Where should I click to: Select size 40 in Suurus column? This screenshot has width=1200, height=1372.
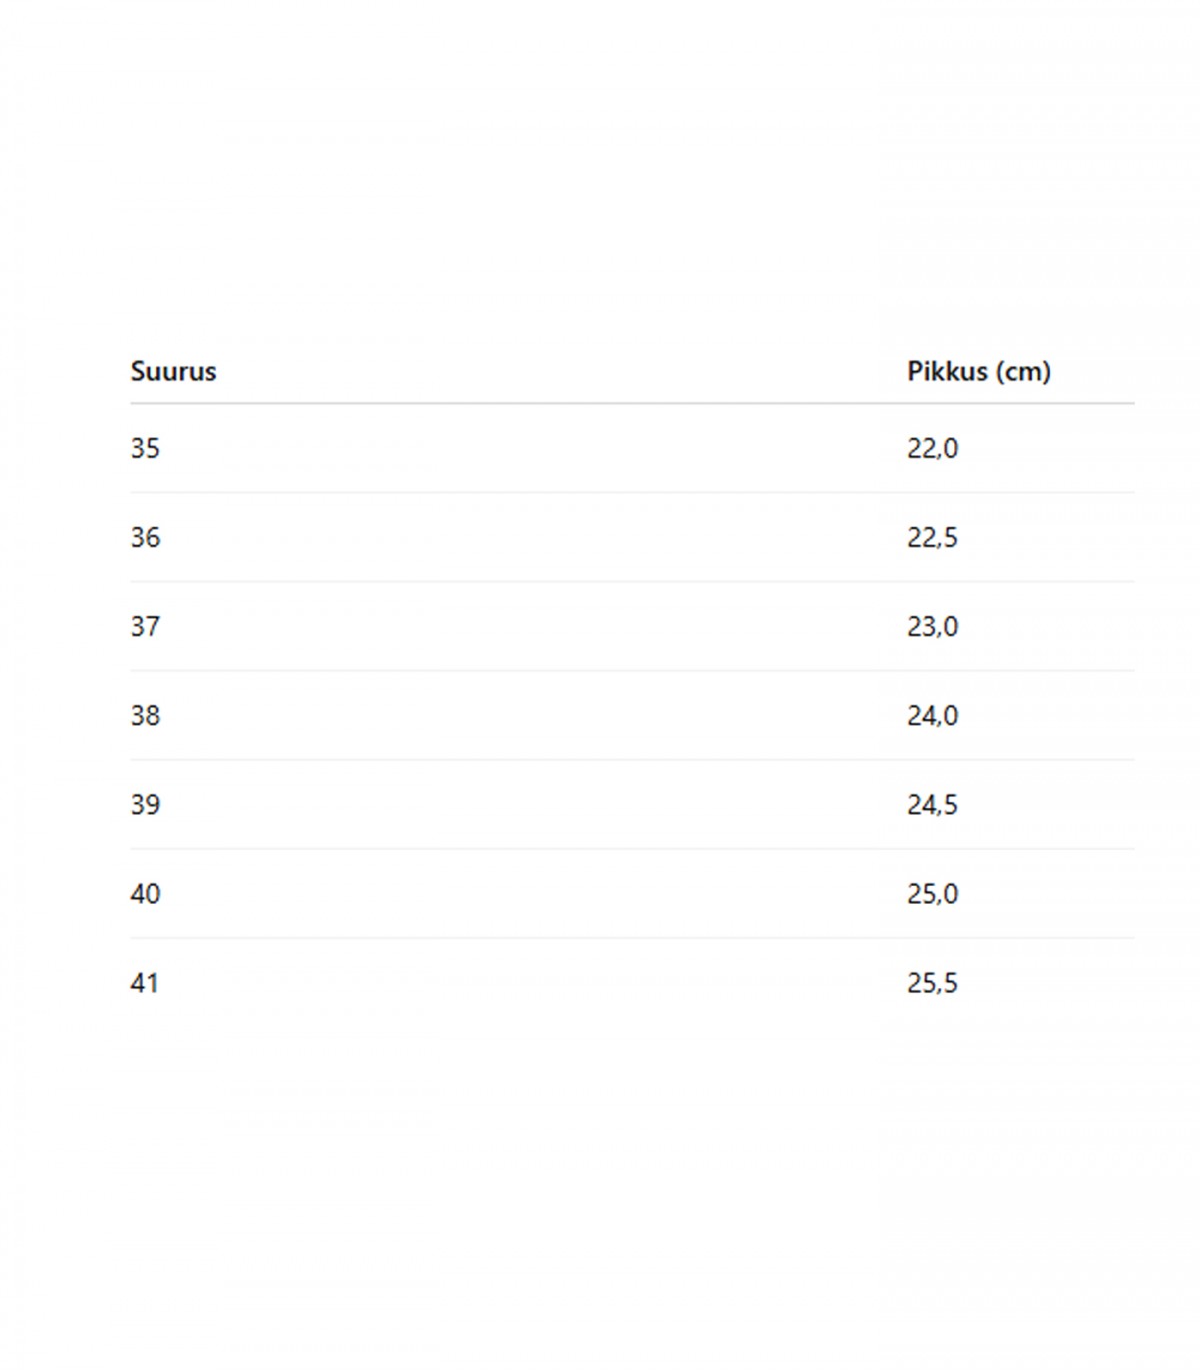pyautogui.click(x=145, y=893)
